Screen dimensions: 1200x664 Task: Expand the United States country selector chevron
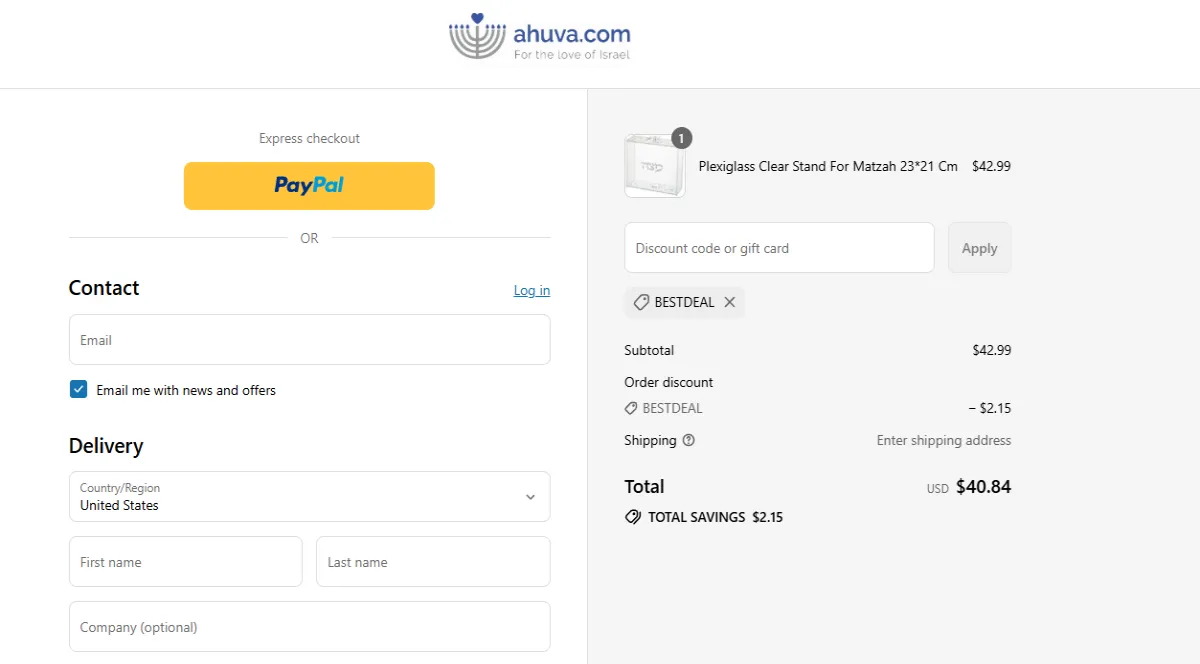pos(531,496)
